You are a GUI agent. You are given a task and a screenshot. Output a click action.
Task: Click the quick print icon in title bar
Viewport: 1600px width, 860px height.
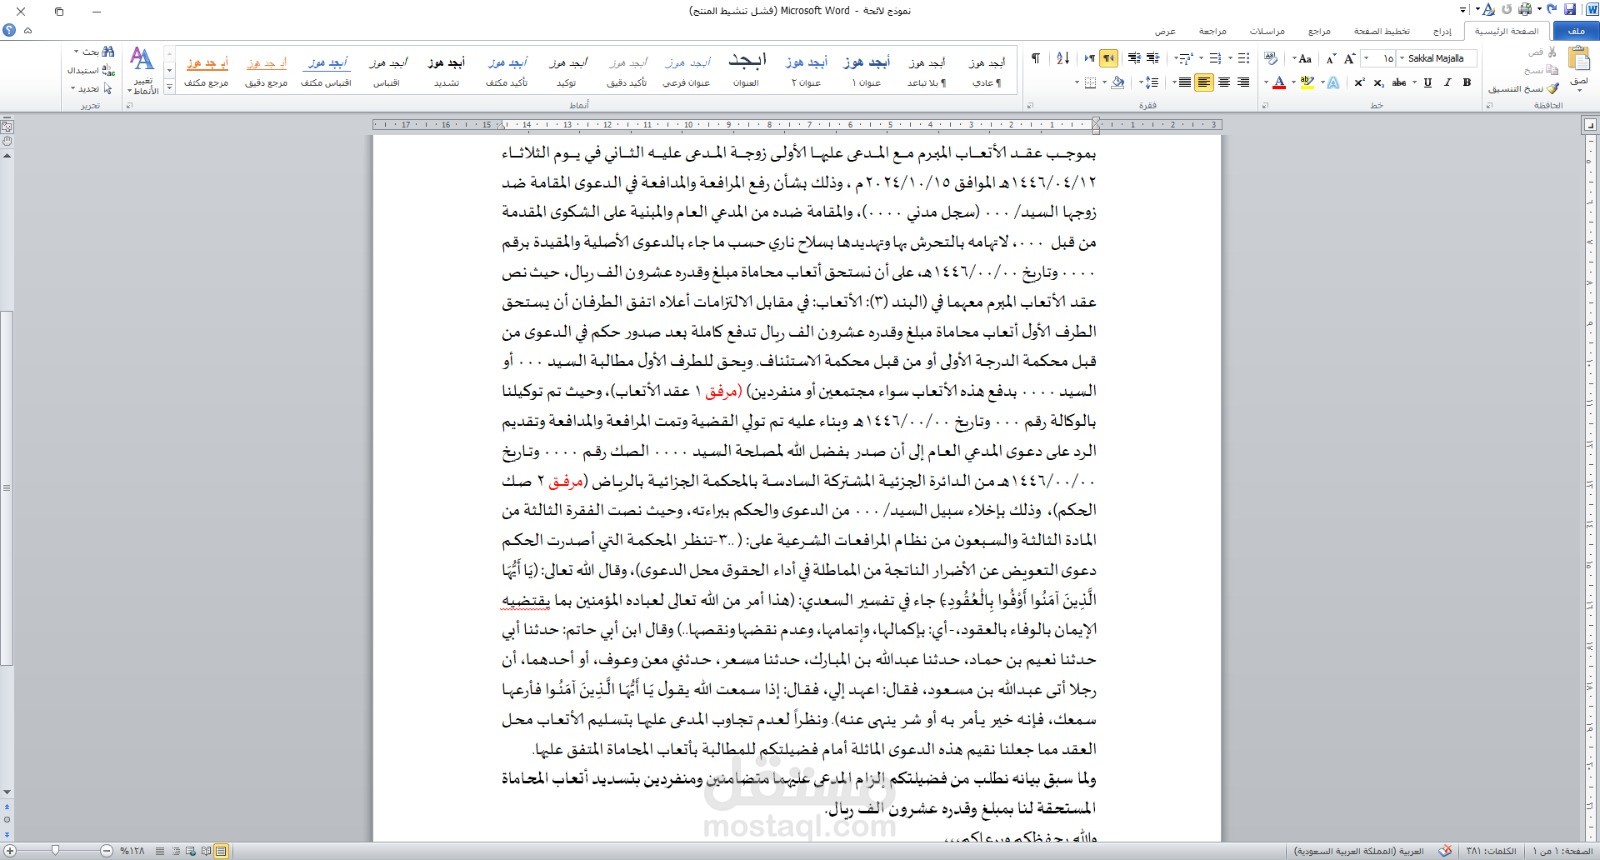[x=1524, y=9]
